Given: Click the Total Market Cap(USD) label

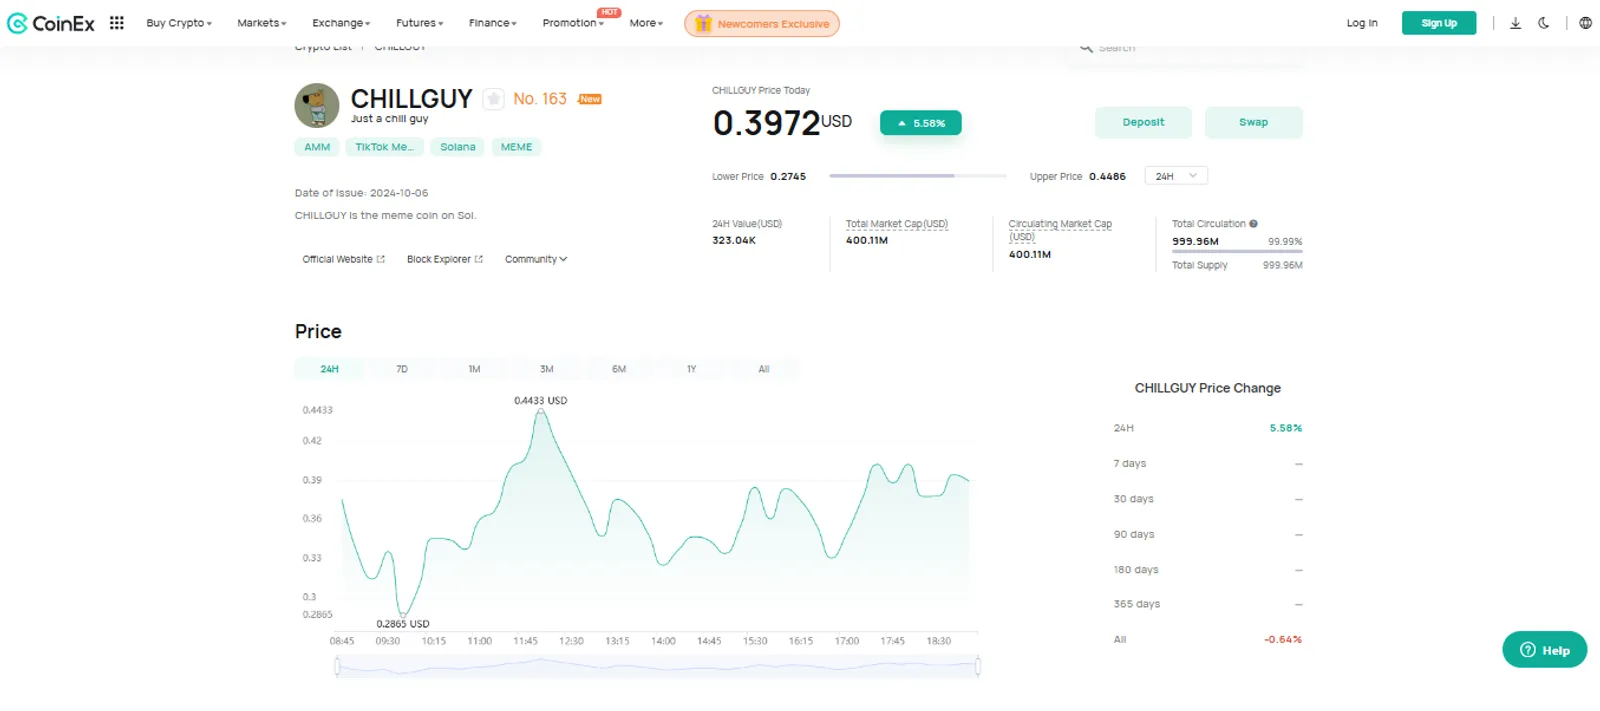Looking at the screenshot, I should [x=897, y=224].
